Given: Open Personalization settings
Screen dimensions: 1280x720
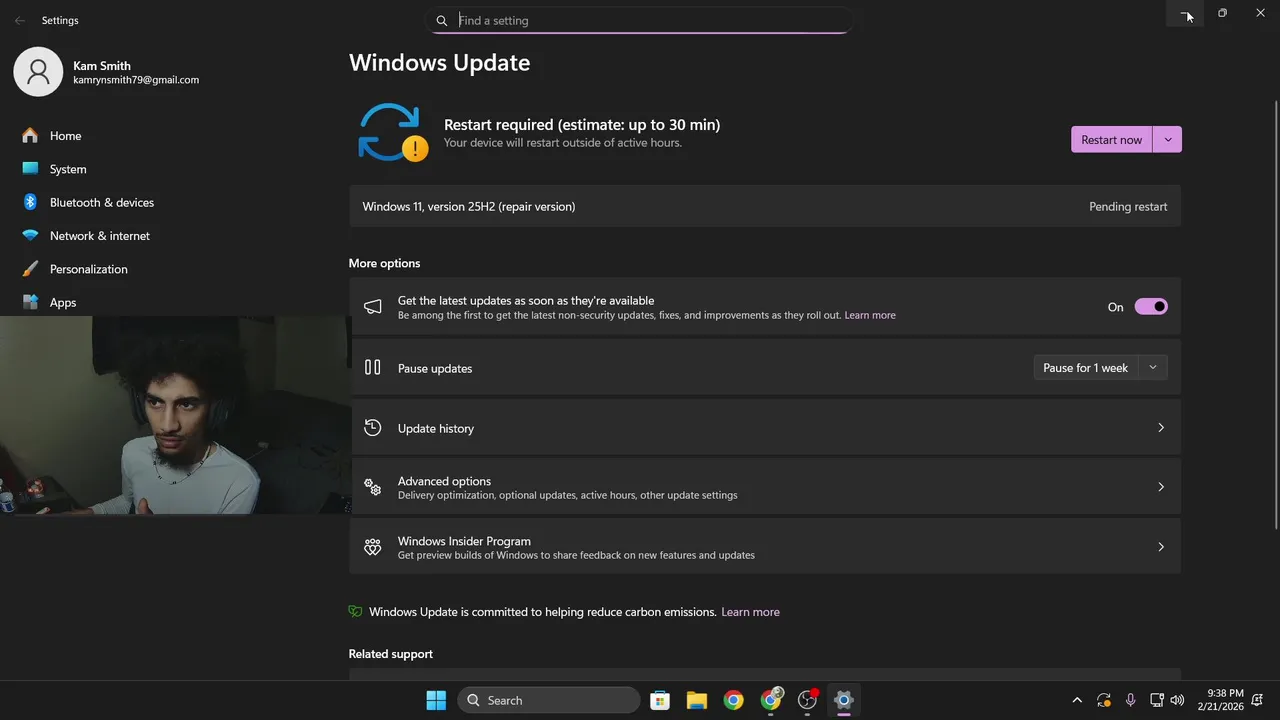Looking at the screenshot, I should tap(89, 269).
